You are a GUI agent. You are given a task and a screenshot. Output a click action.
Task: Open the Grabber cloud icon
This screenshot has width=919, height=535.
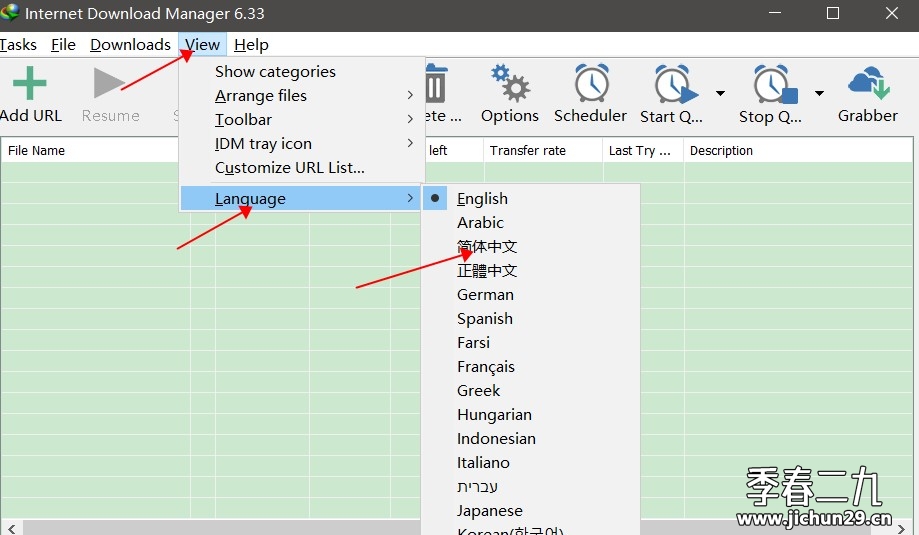pos(868,83)
